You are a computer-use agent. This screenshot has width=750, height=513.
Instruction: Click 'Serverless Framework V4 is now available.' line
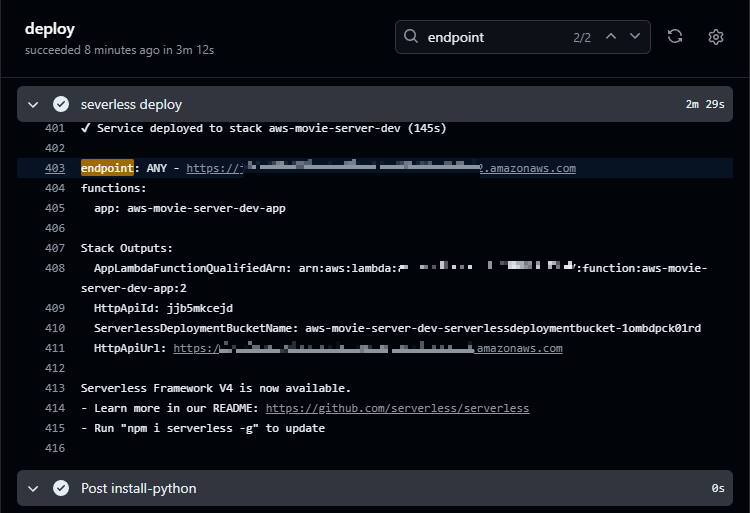click(216, 388)
